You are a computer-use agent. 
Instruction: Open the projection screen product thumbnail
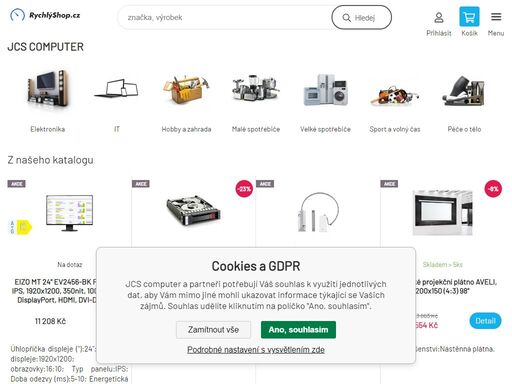[x=442, y=213]
